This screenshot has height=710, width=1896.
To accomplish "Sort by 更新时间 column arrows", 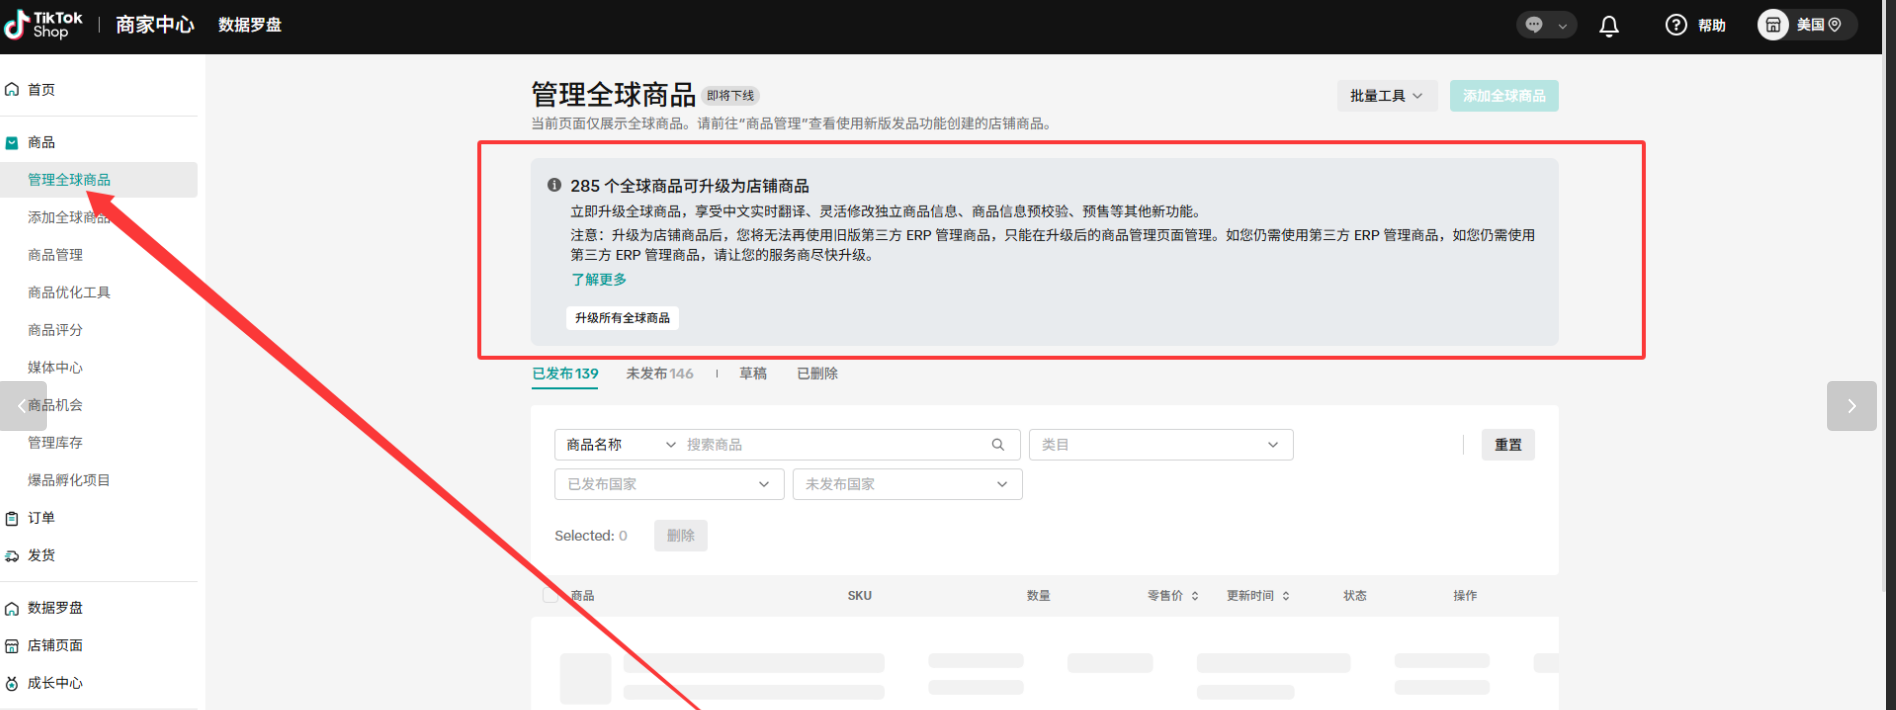I will pos(1286,596).
